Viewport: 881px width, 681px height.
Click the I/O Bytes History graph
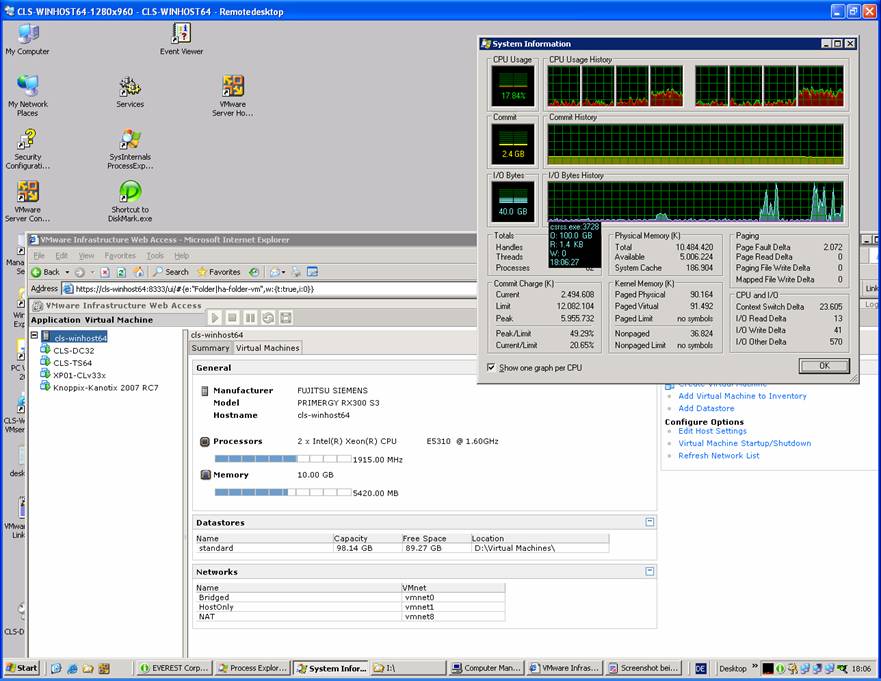pos(696,201)
